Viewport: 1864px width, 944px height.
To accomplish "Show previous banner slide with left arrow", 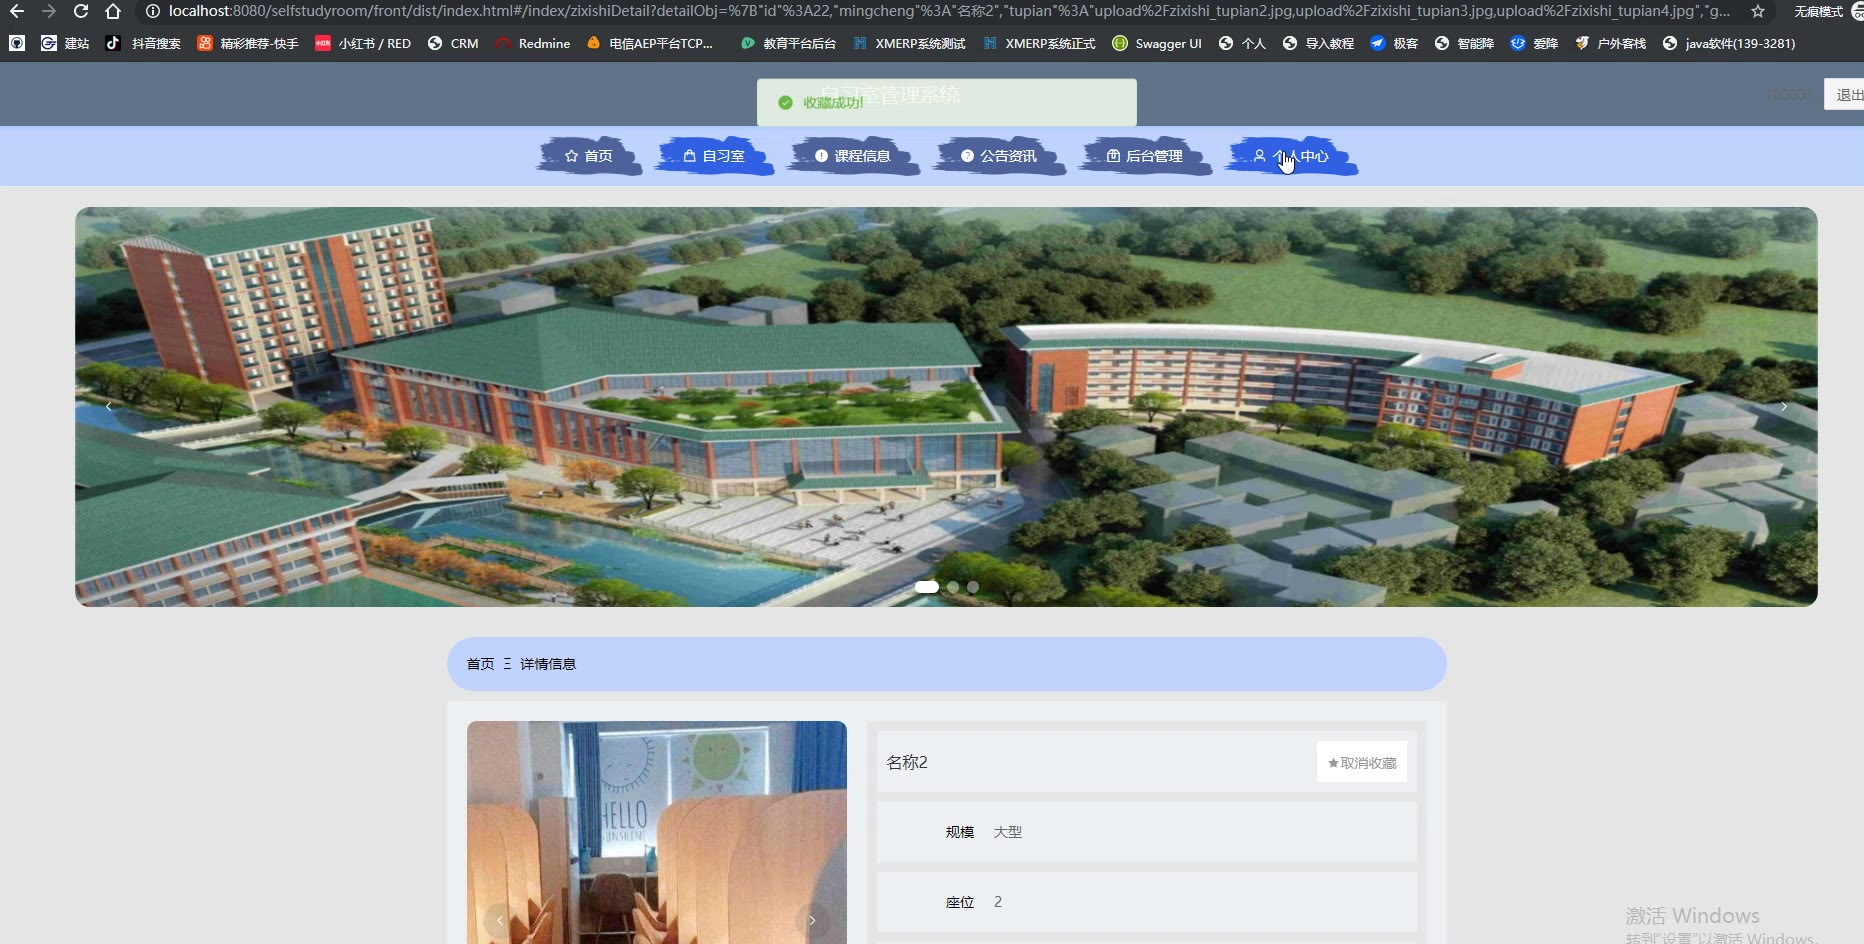I will pos(109,406).
